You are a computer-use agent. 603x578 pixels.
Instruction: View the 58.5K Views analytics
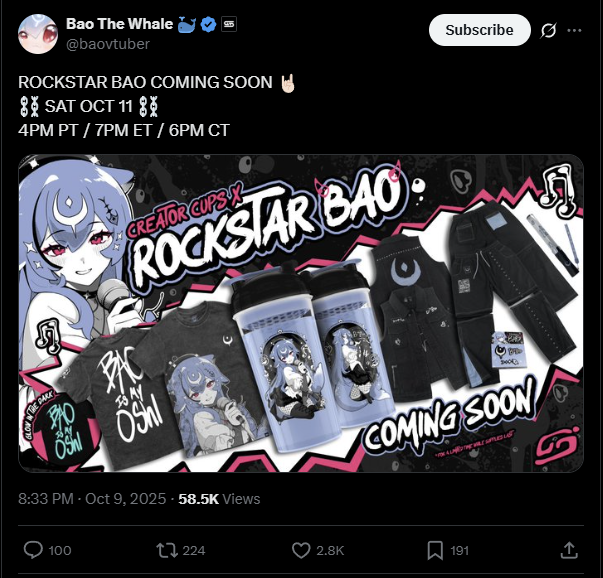tap(219, 499)
